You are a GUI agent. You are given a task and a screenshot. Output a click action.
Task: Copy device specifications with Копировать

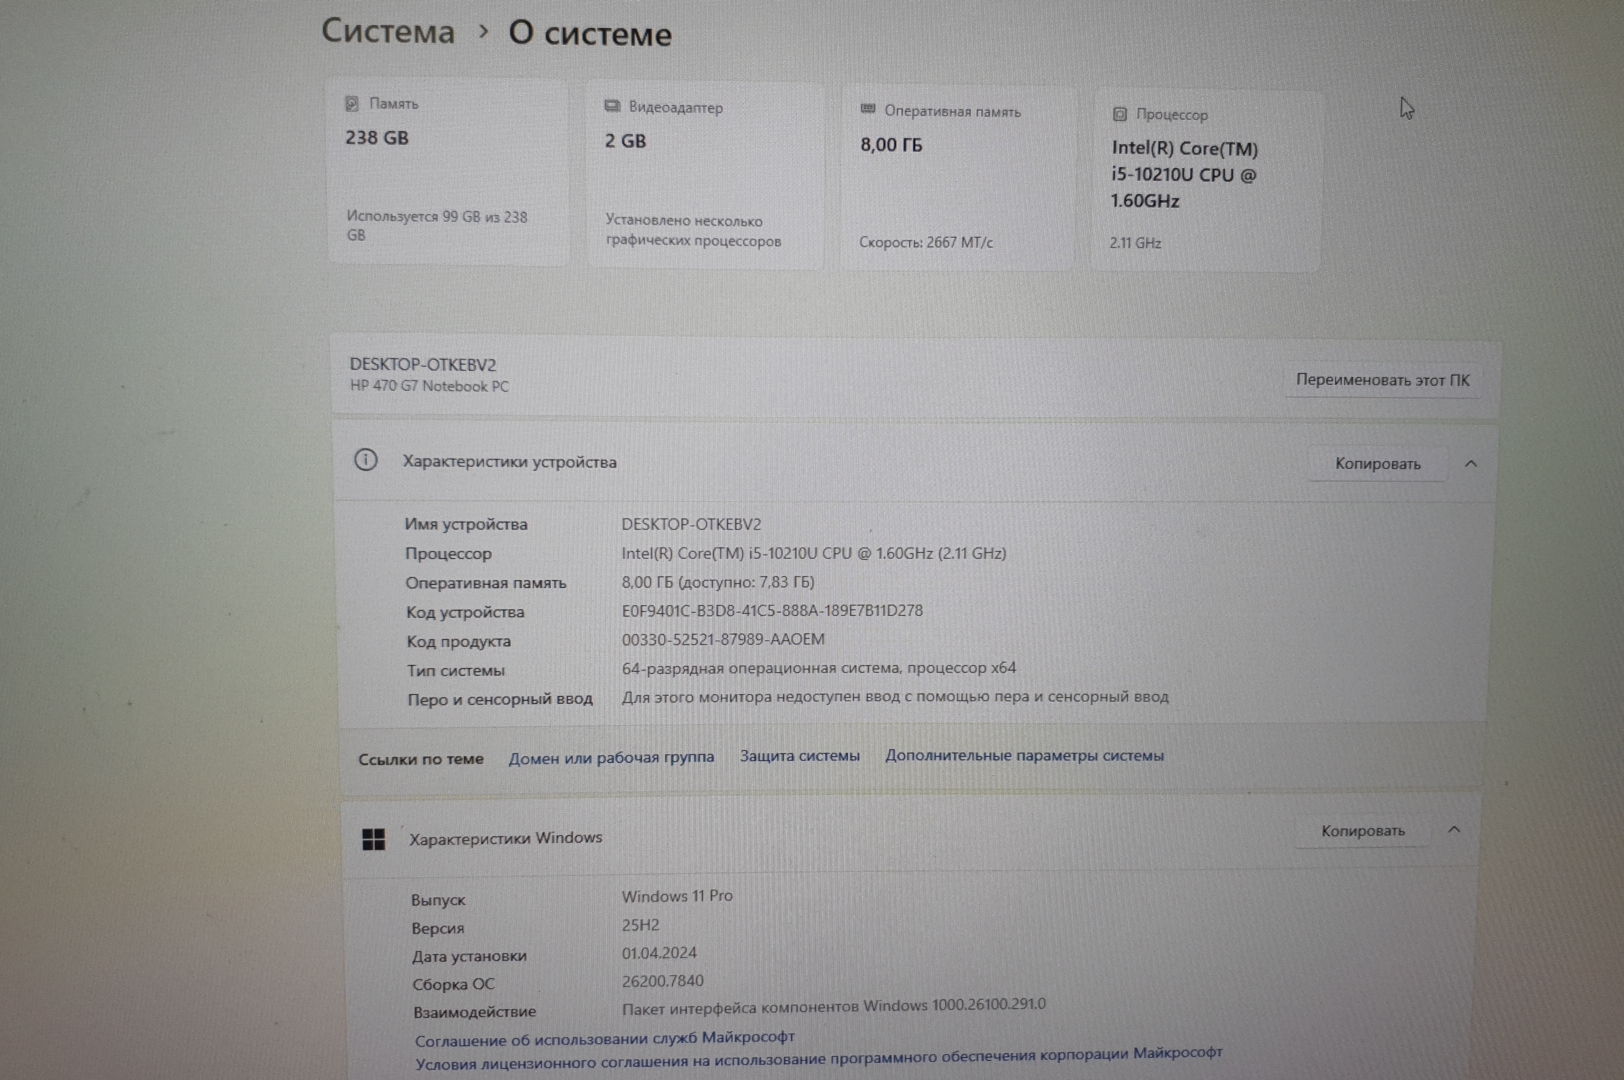pyautogui.click(x=1377, y=463)
